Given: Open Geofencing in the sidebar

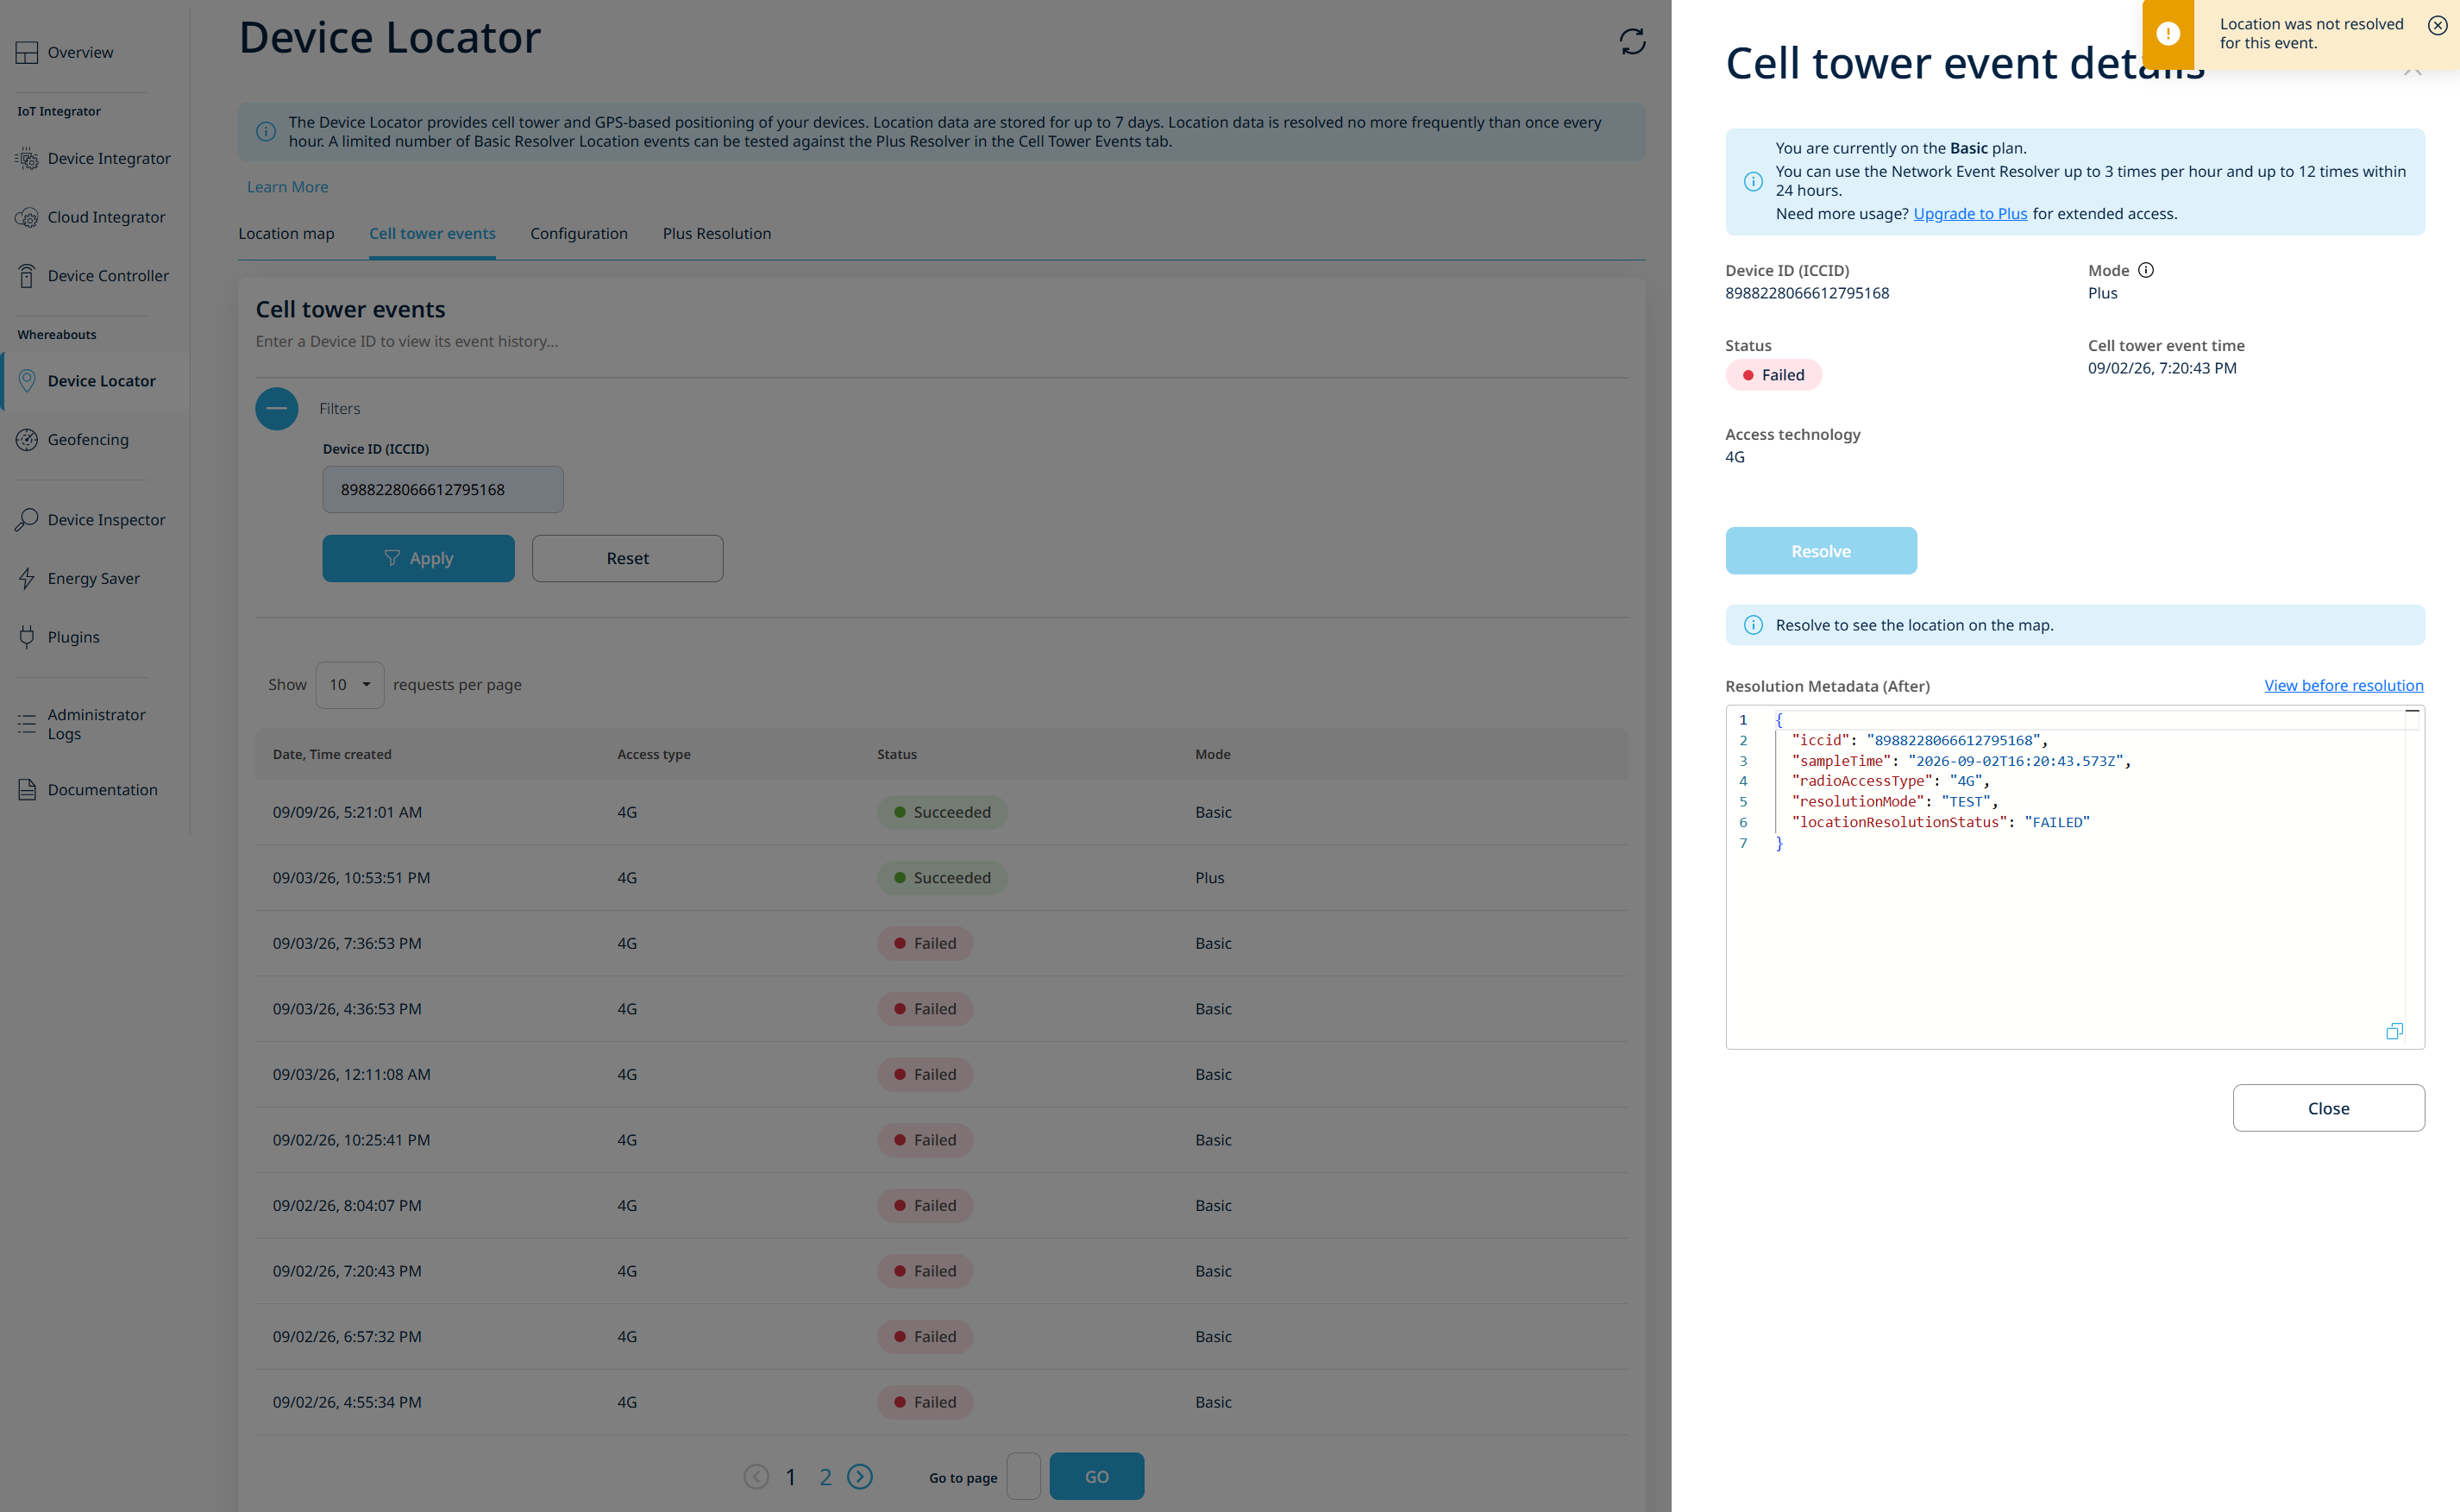Looking at the screenshot, I should [x=88, y=440].
